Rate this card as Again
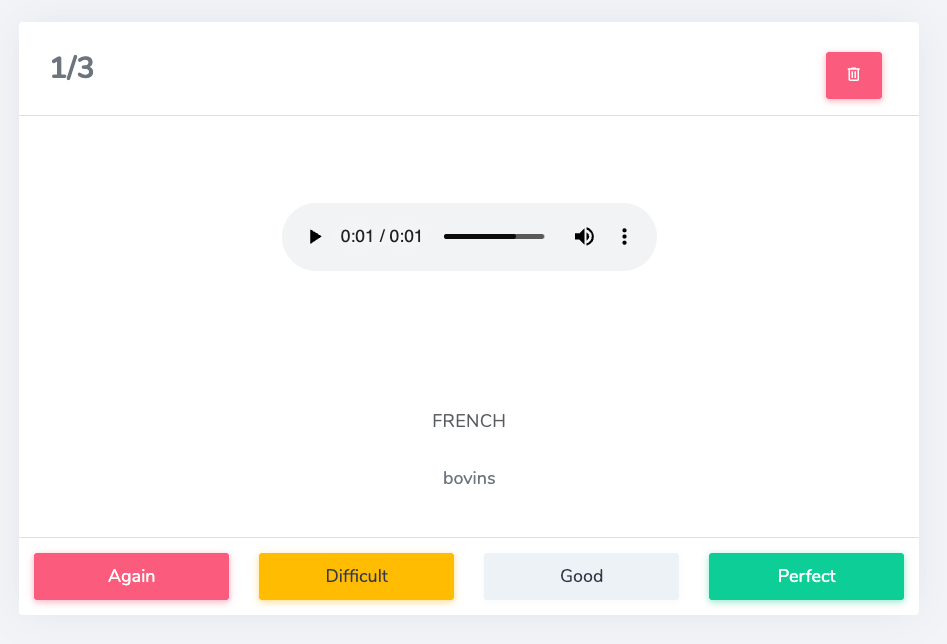This screenshot has width=947, height=644. tap(131, 576)
